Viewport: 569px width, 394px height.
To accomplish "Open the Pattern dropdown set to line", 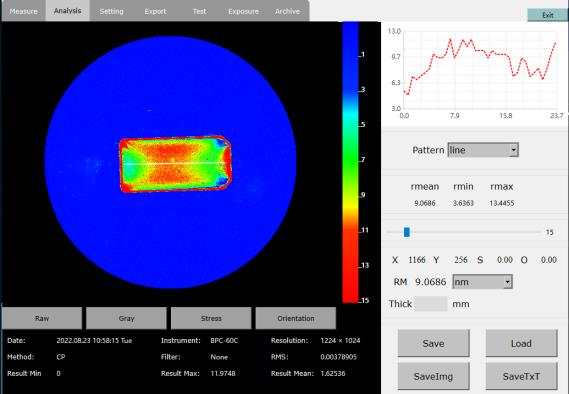I will click(x=483, y=150).
